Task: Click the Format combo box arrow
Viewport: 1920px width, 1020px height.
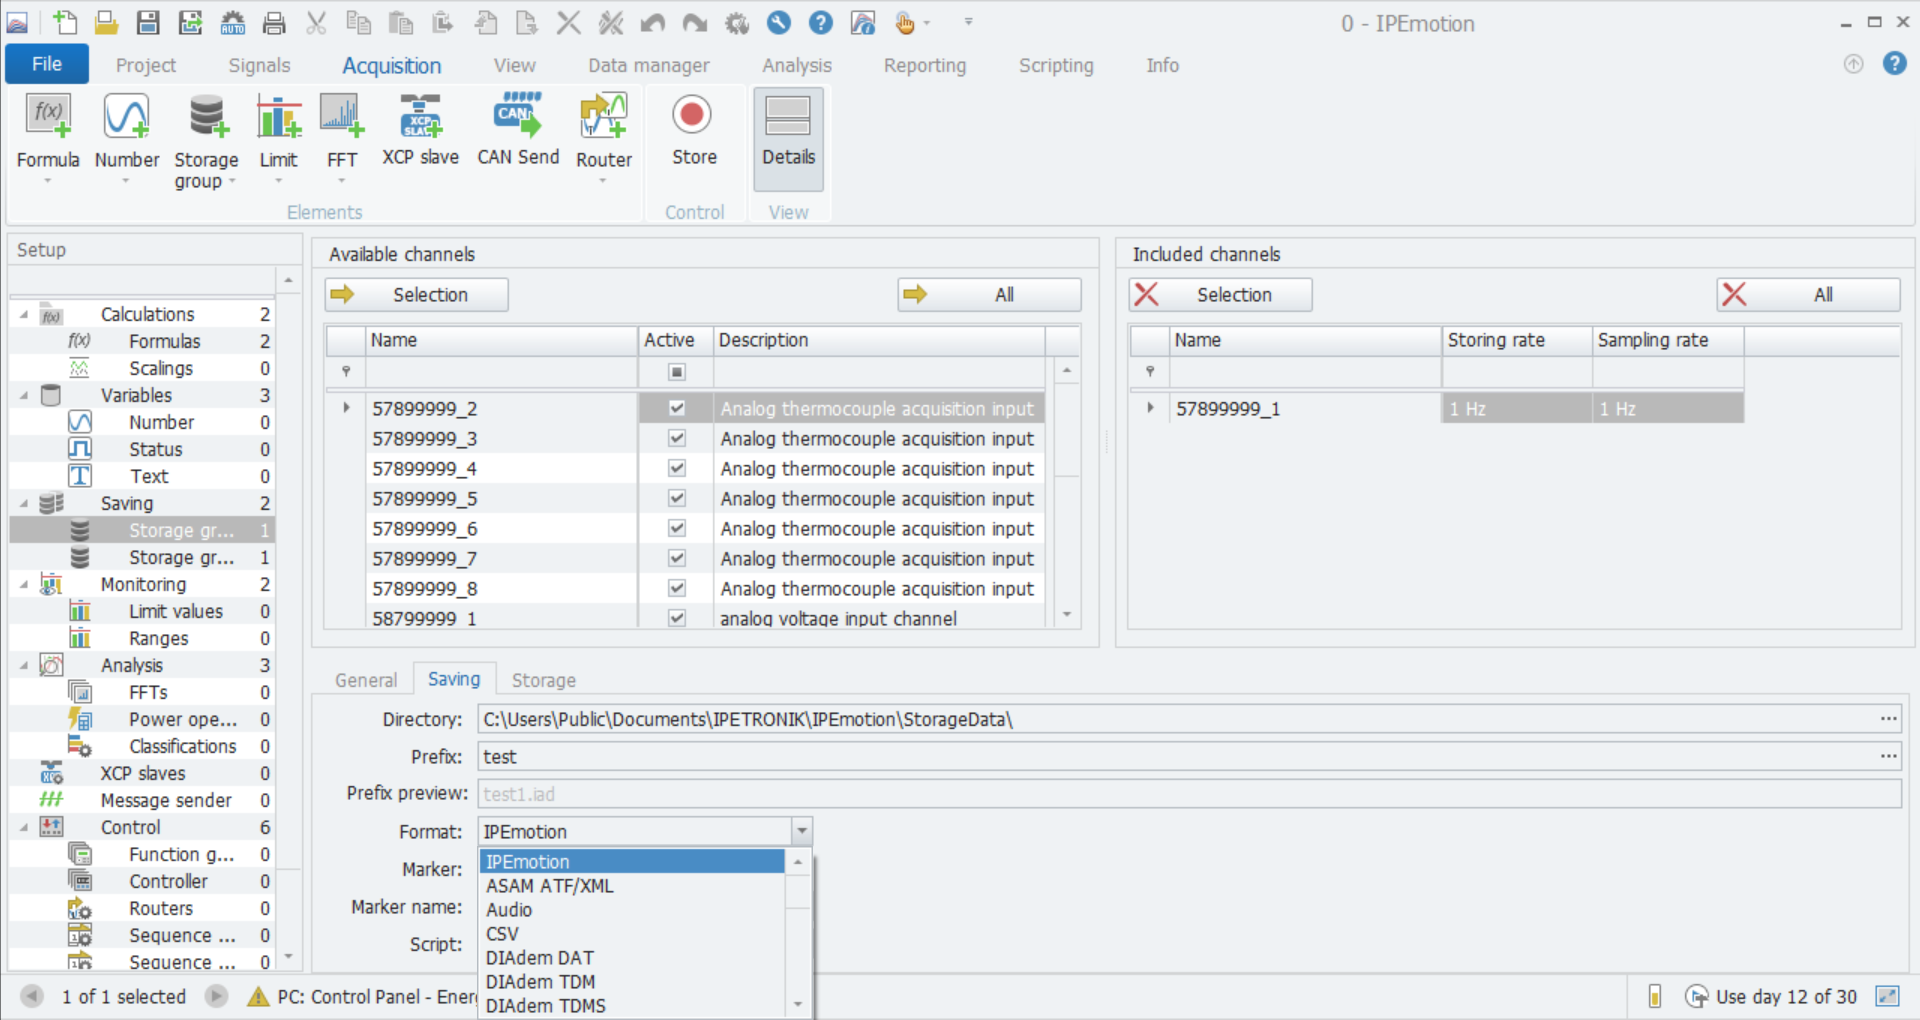Action: tap(801, 831)
